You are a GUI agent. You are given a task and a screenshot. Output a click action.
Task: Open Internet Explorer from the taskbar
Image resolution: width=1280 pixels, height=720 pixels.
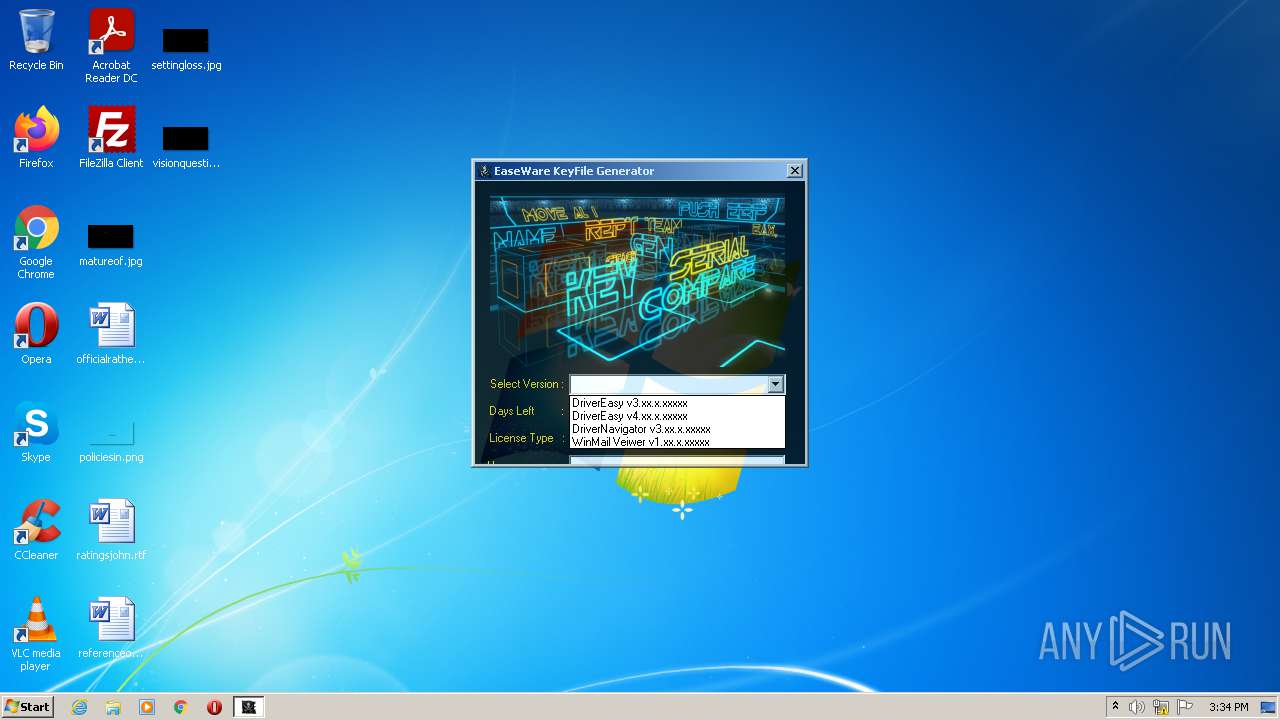tap(79, 707)
